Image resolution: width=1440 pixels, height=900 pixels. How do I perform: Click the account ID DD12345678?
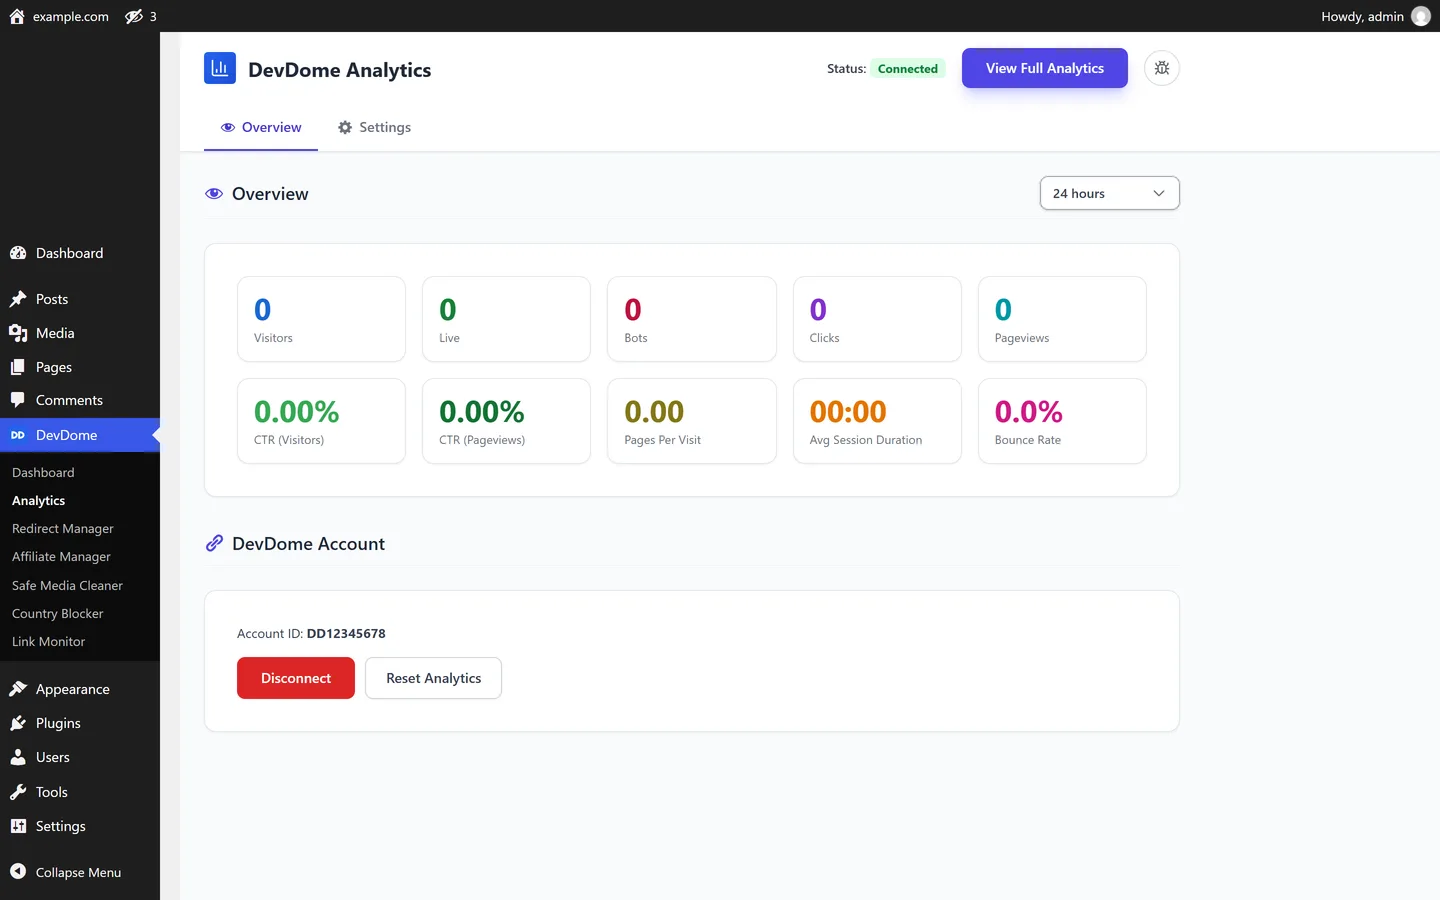(346, 633)
